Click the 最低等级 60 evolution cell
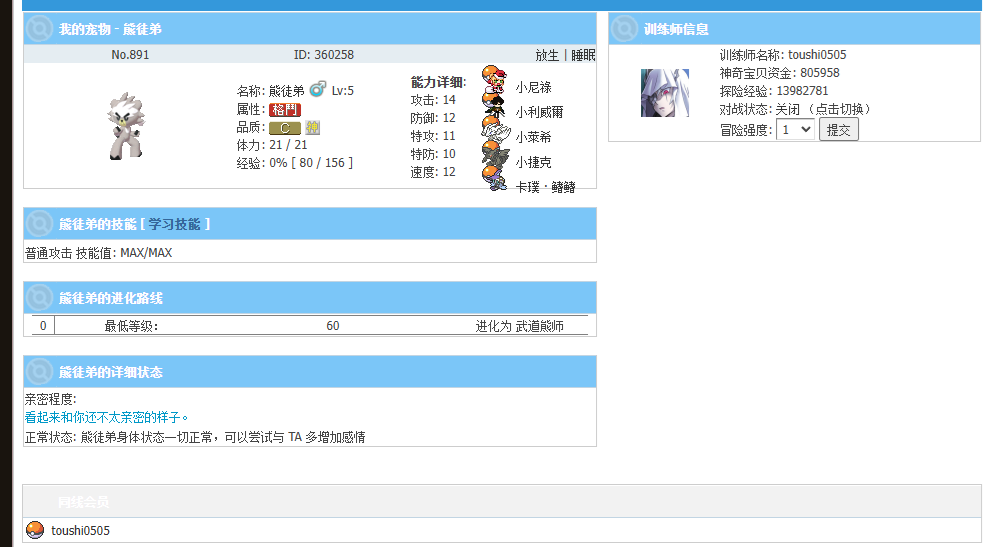This screenshot has height=547, width=988. pyautogui.click(x=333, y=326)
